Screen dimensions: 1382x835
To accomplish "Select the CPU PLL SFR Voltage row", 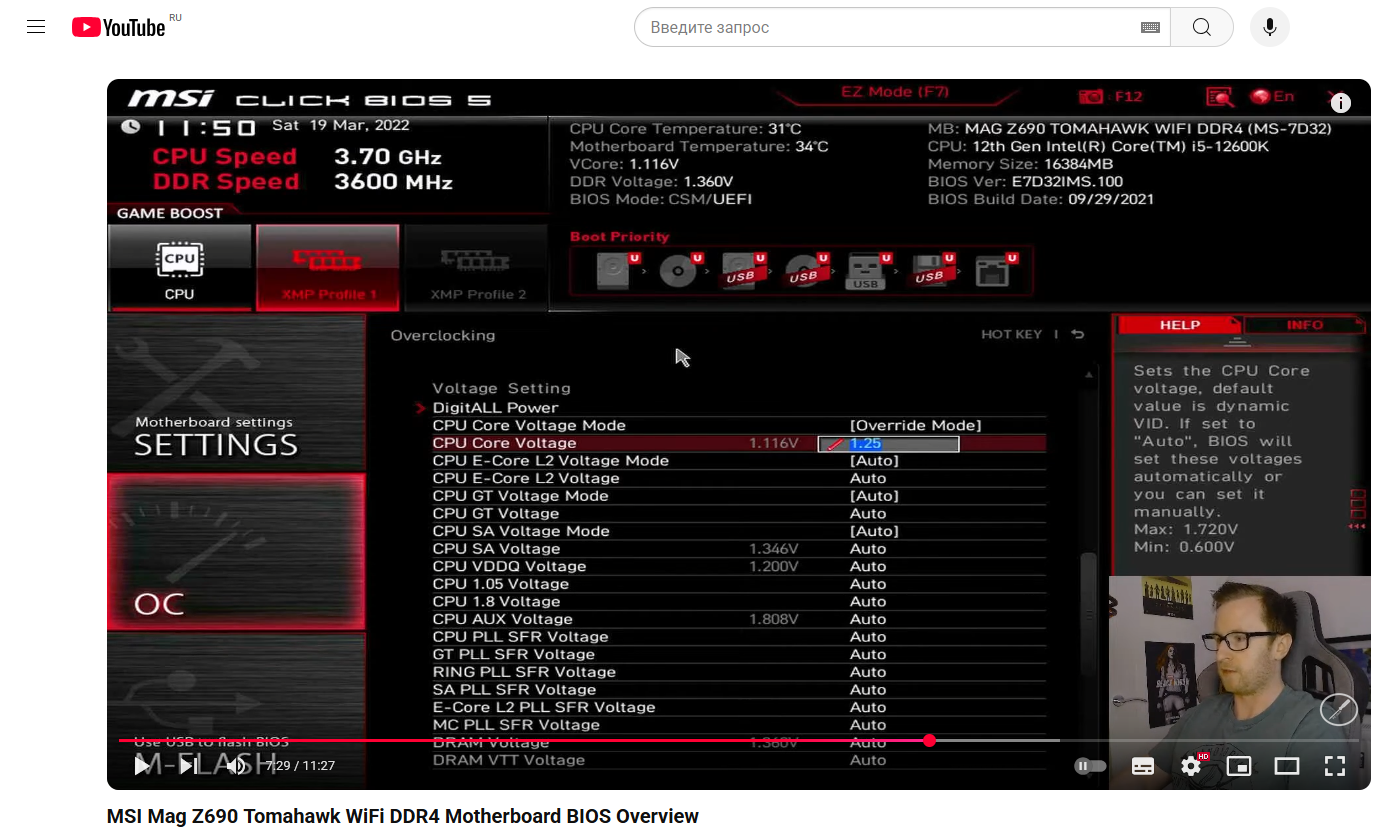I will pos(739,637).
